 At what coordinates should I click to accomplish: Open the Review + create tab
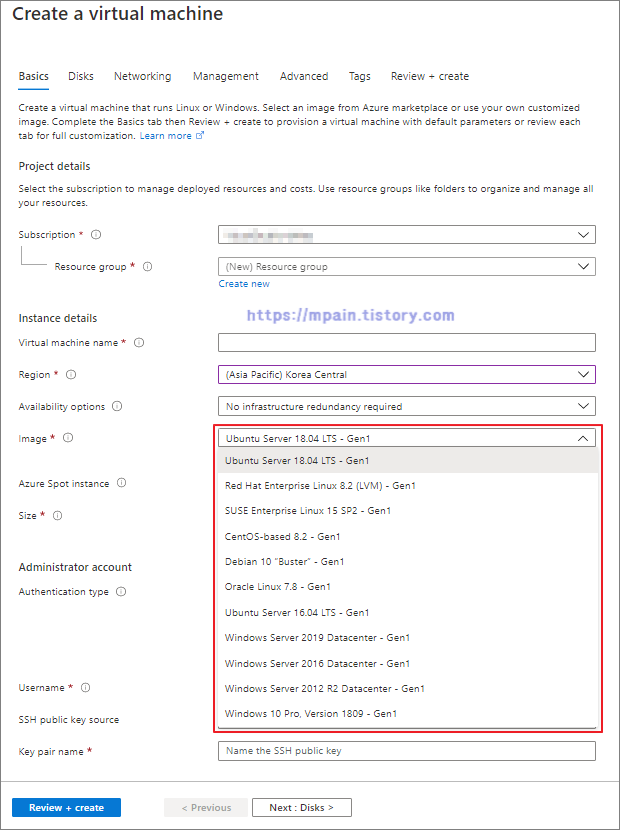click(x=430, y=76)
